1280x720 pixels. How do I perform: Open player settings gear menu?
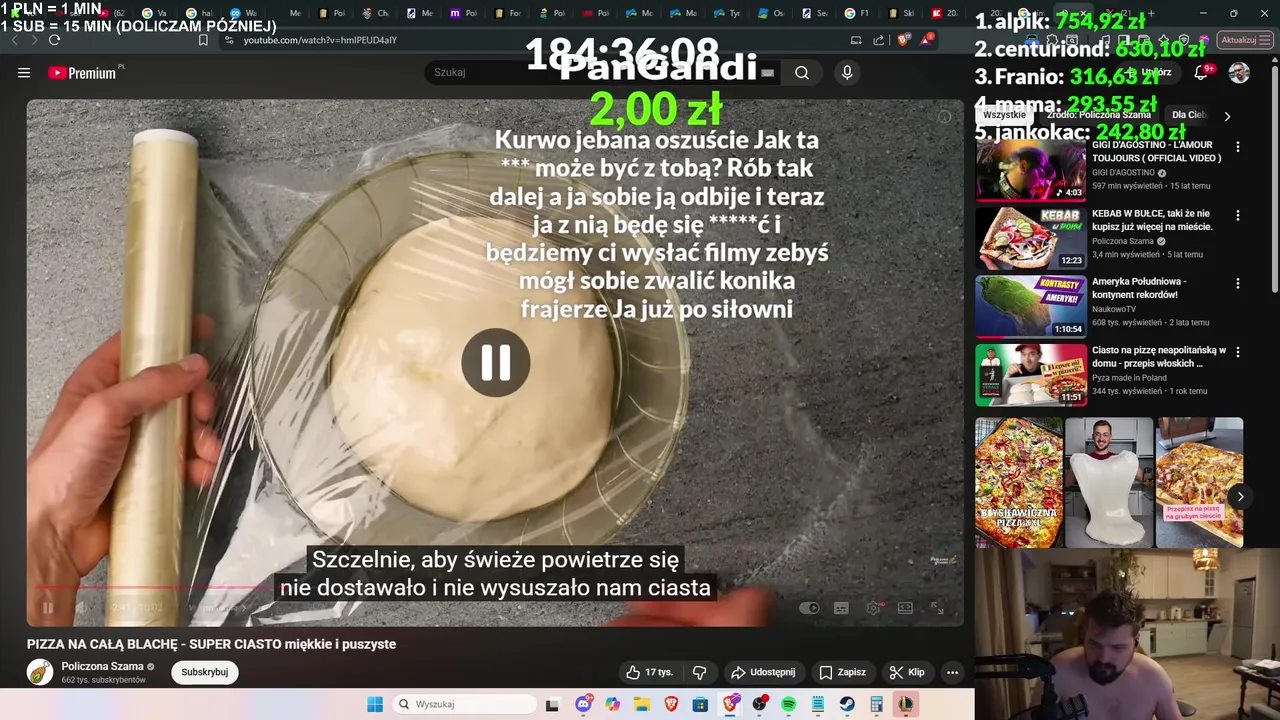pos(873,608)
